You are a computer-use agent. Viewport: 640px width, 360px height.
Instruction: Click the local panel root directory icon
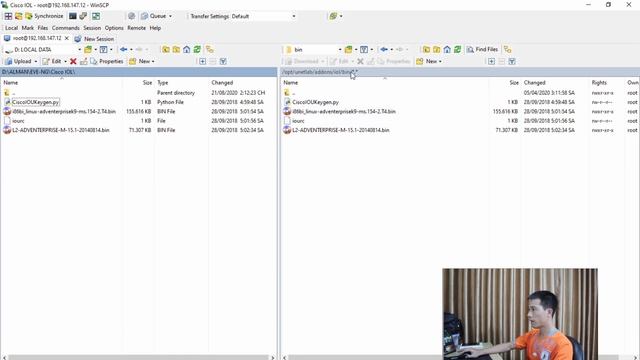176,49
